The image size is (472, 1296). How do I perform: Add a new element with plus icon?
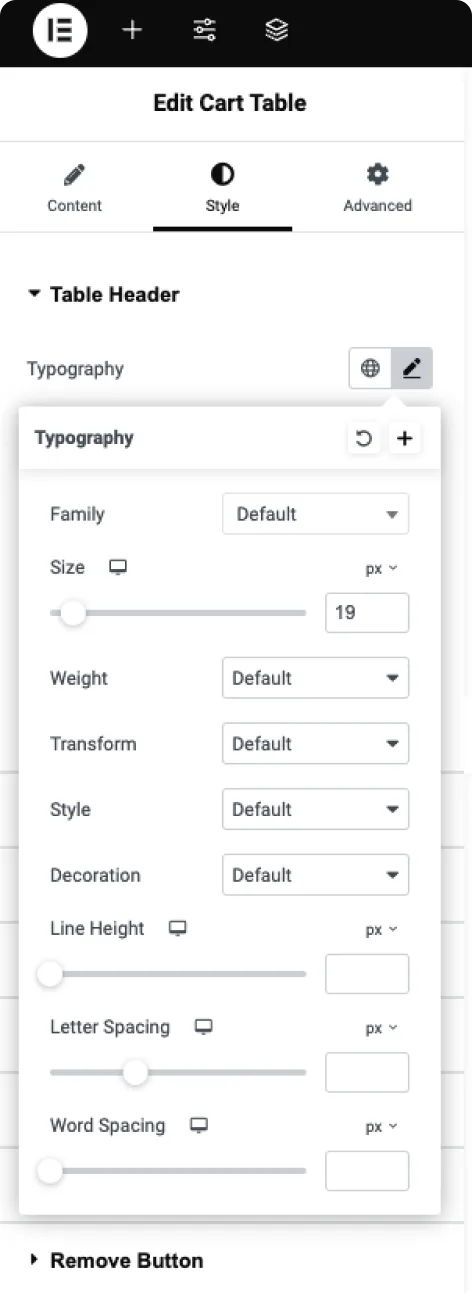[x=132, y=31]
